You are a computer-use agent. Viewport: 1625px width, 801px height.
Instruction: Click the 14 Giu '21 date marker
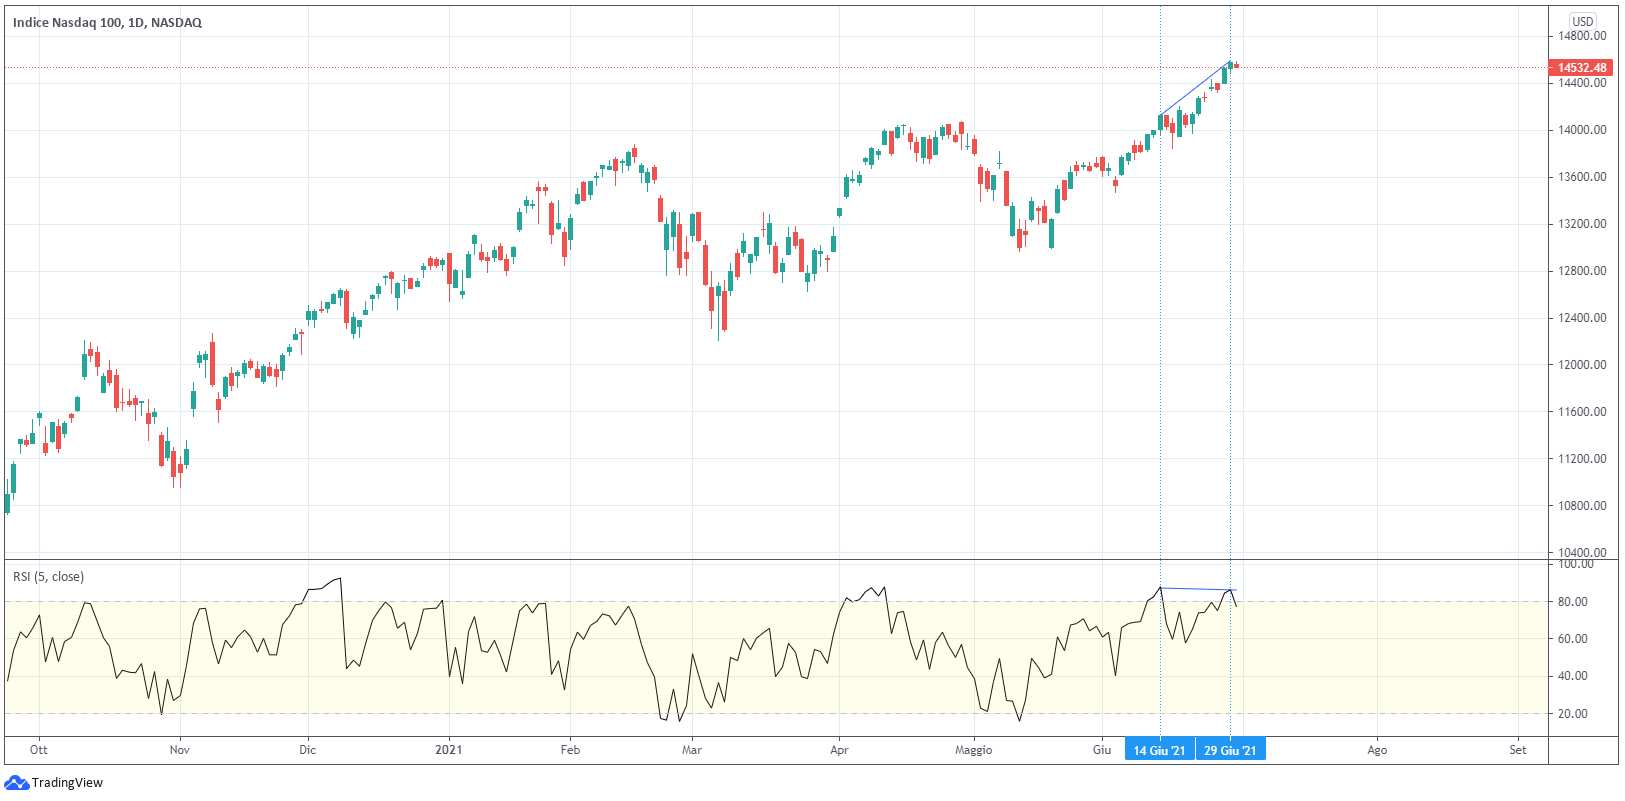tap(1159, 750)
